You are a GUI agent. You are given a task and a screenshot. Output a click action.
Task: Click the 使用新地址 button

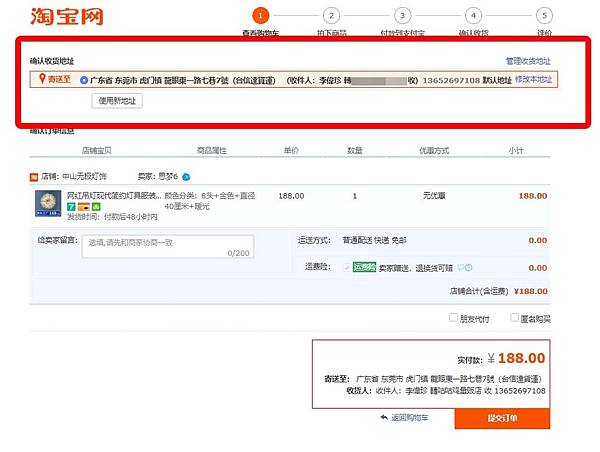pos(117,101)
